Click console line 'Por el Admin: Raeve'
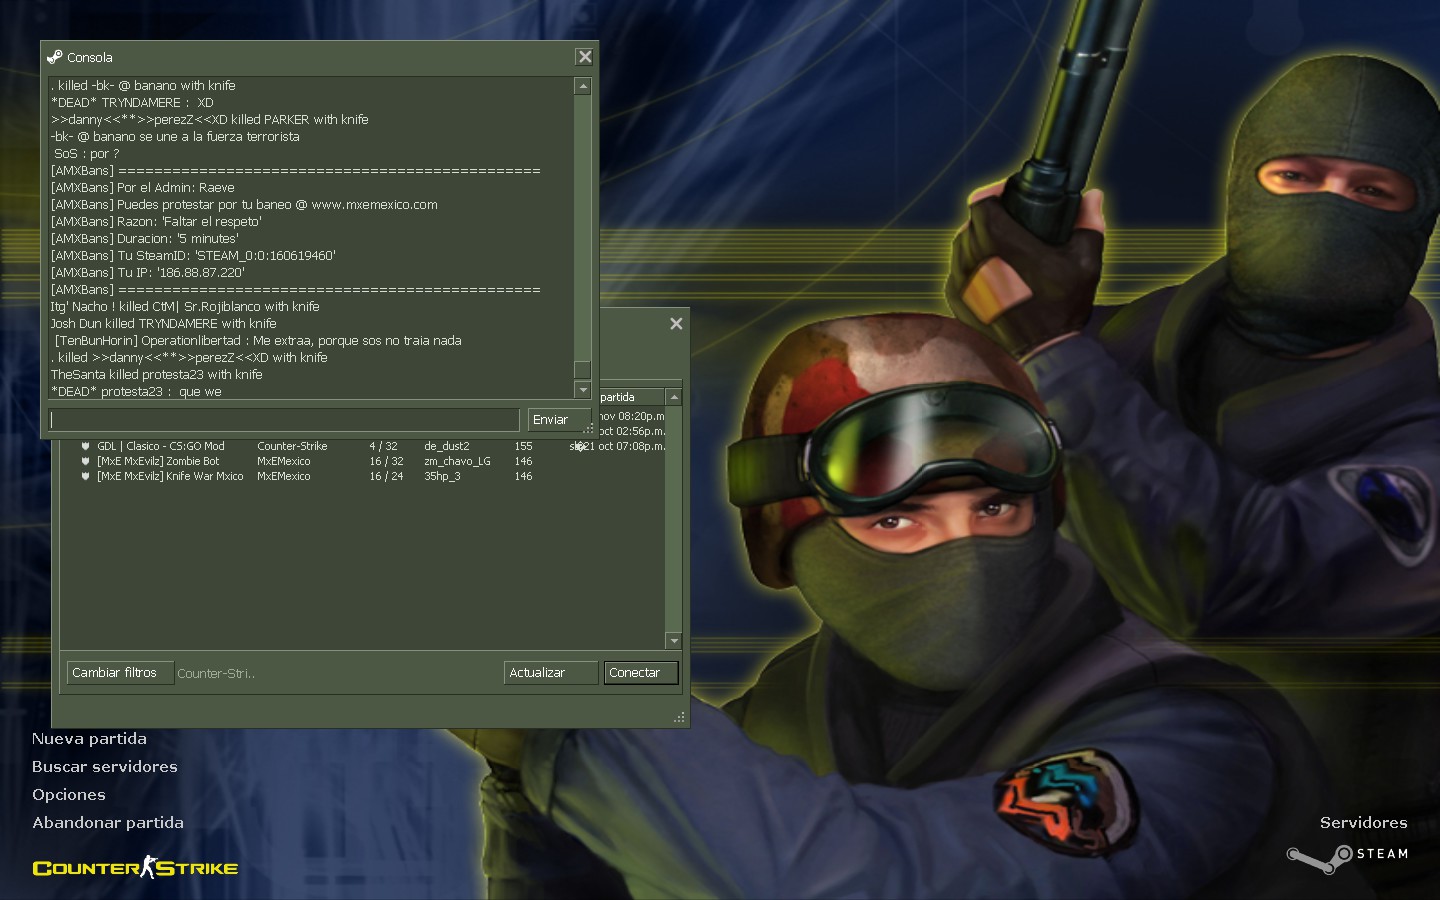The width and height of the screenshot is (1440, 900). 143,187
